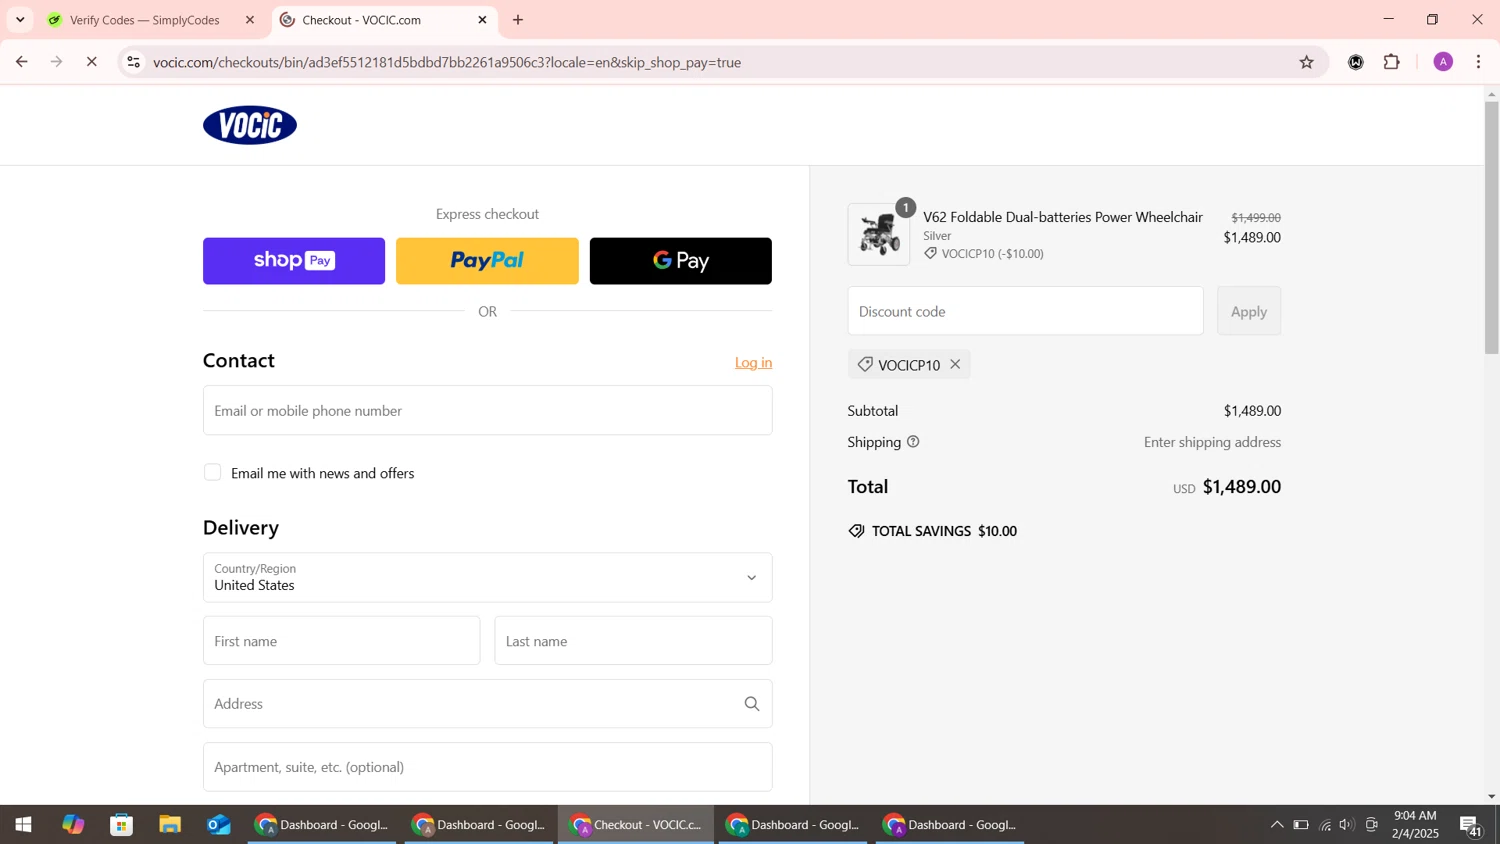The height and width of the screenshot is (844, 1500).
Task: Click the VOCICP10 tag icon under product
Action: [930, 254]
